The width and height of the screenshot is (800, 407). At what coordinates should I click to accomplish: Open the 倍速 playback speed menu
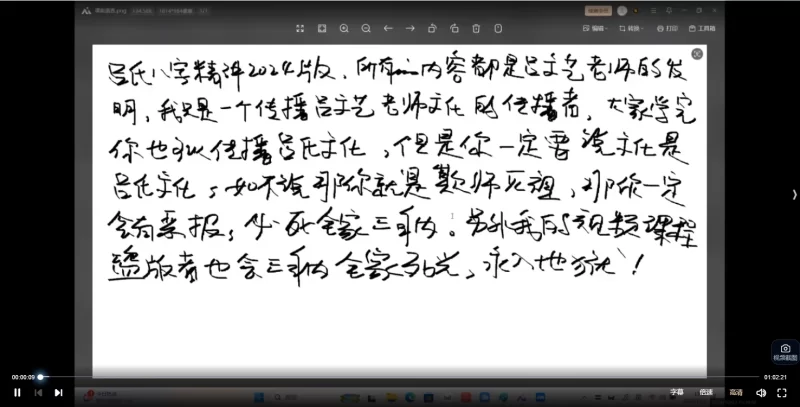(x=706, y=392)
